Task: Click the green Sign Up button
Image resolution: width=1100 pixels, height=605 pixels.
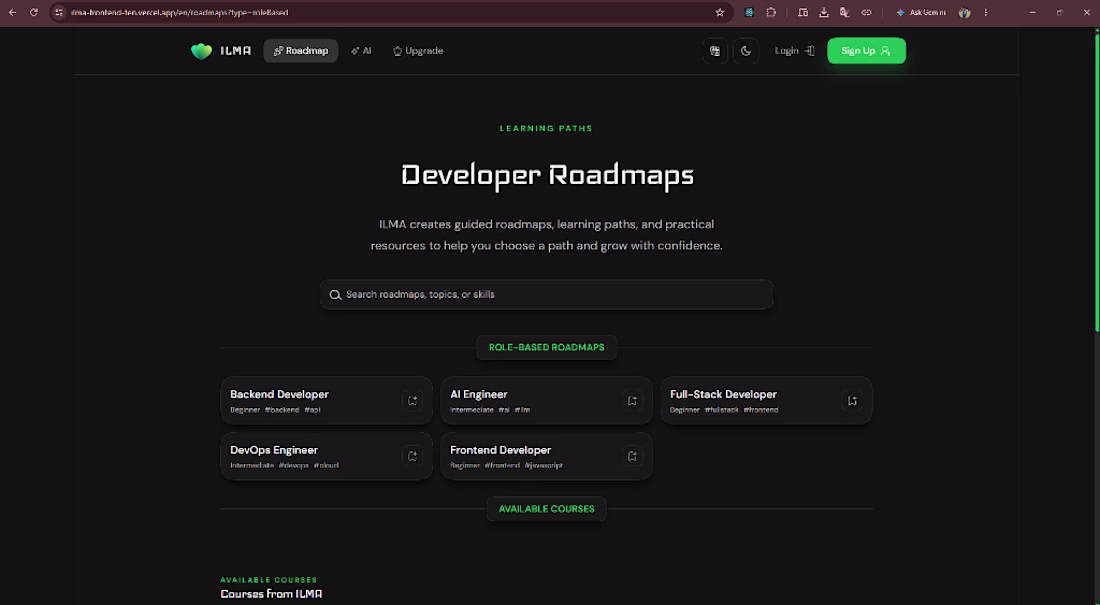Action: [x=866, y=51]
